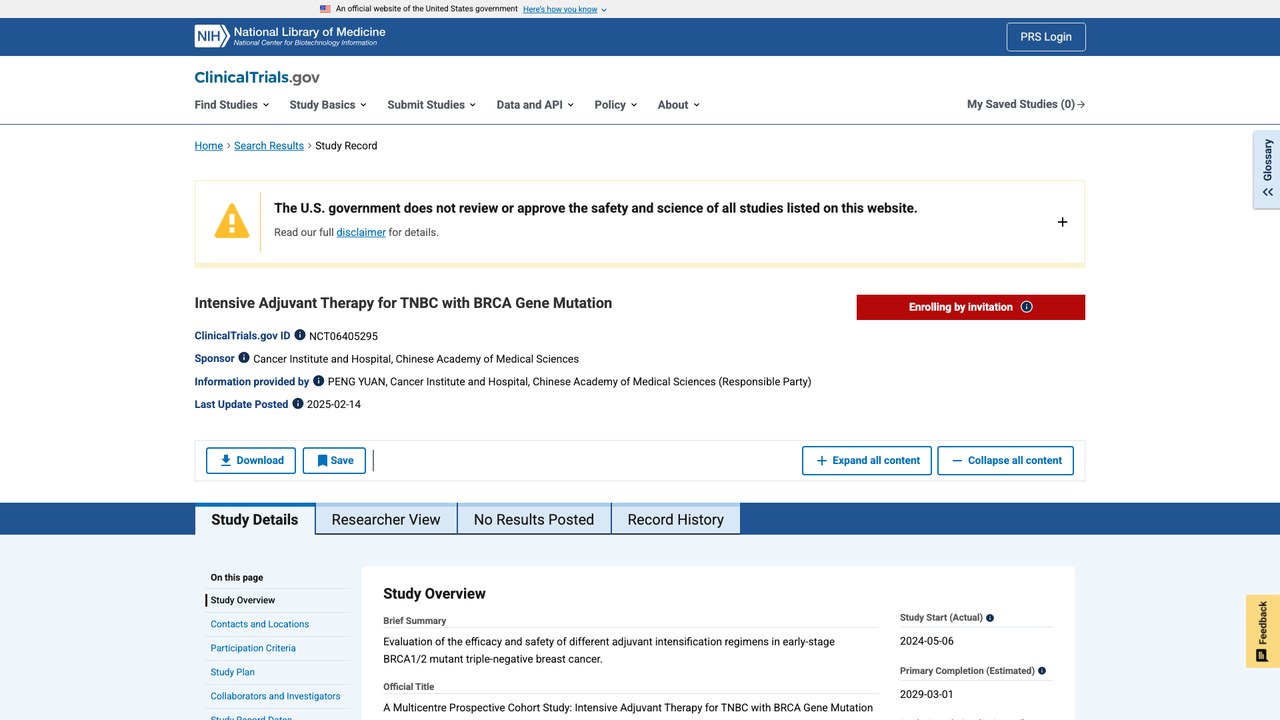Open the full disclaimer link
Image resolution: width=1280 pixels, height=720 pixels.
pos(361,232)
